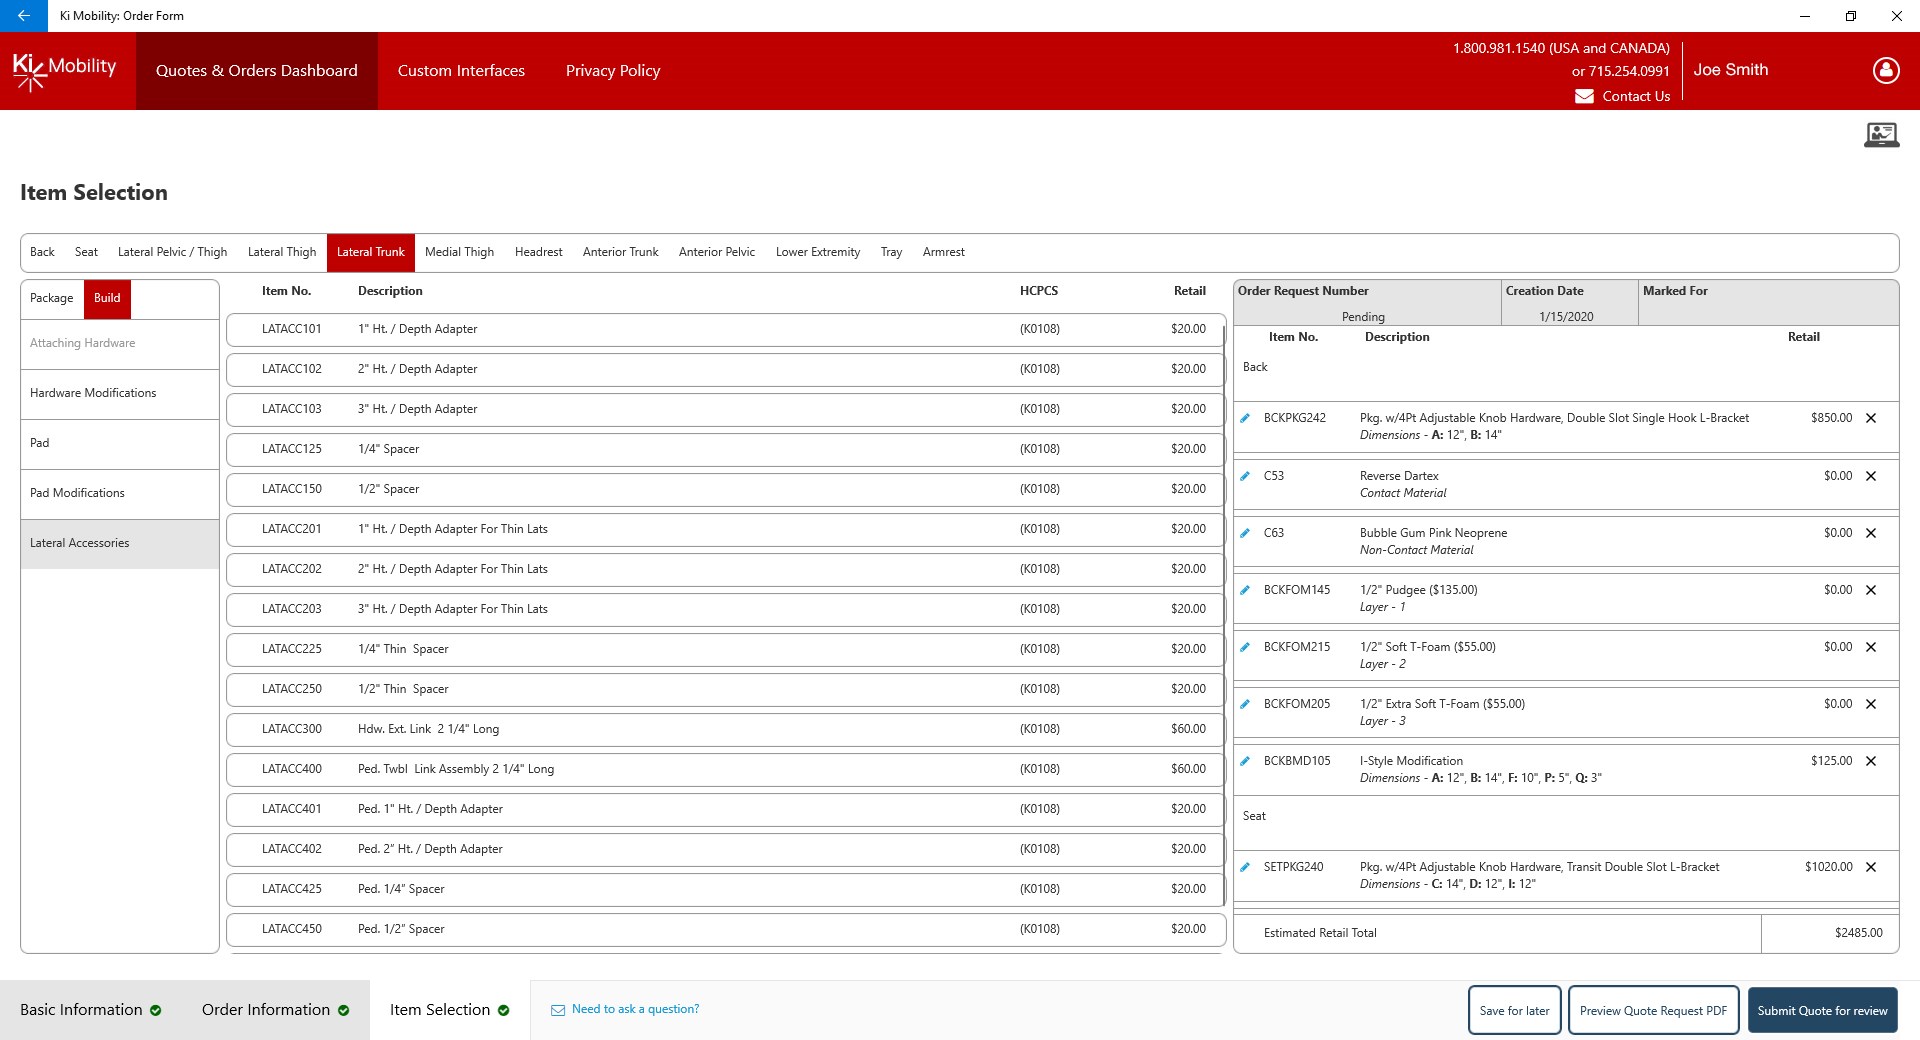Image resolution: width=1920 pixels, height=1040 pixels.
Task: Collapse the Seat section in the order summary
Action: [x=1255, y=816]
